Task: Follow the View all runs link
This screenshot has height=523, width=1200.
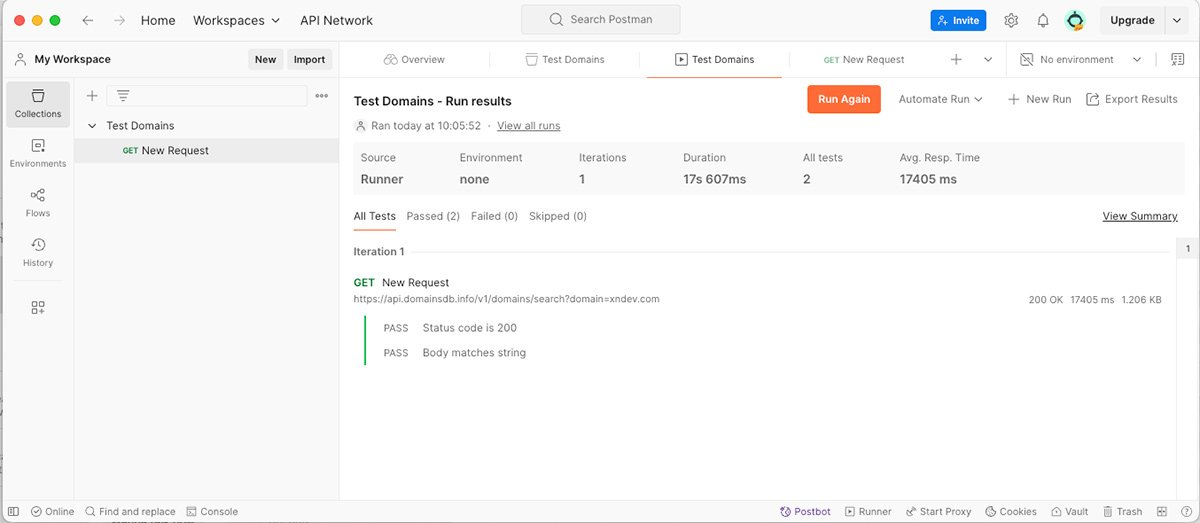Action: [528, 126]
